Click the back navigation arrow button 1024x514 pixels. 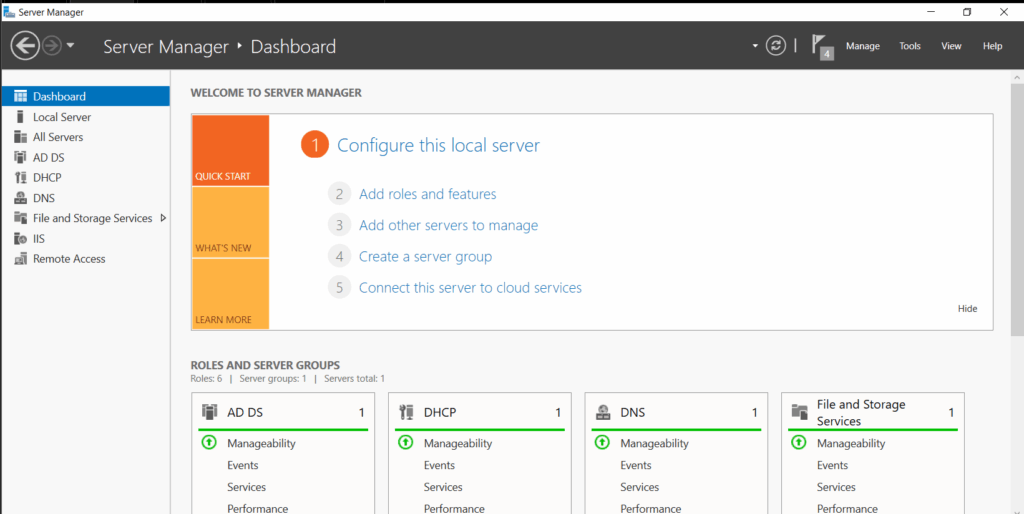point(25,46)
